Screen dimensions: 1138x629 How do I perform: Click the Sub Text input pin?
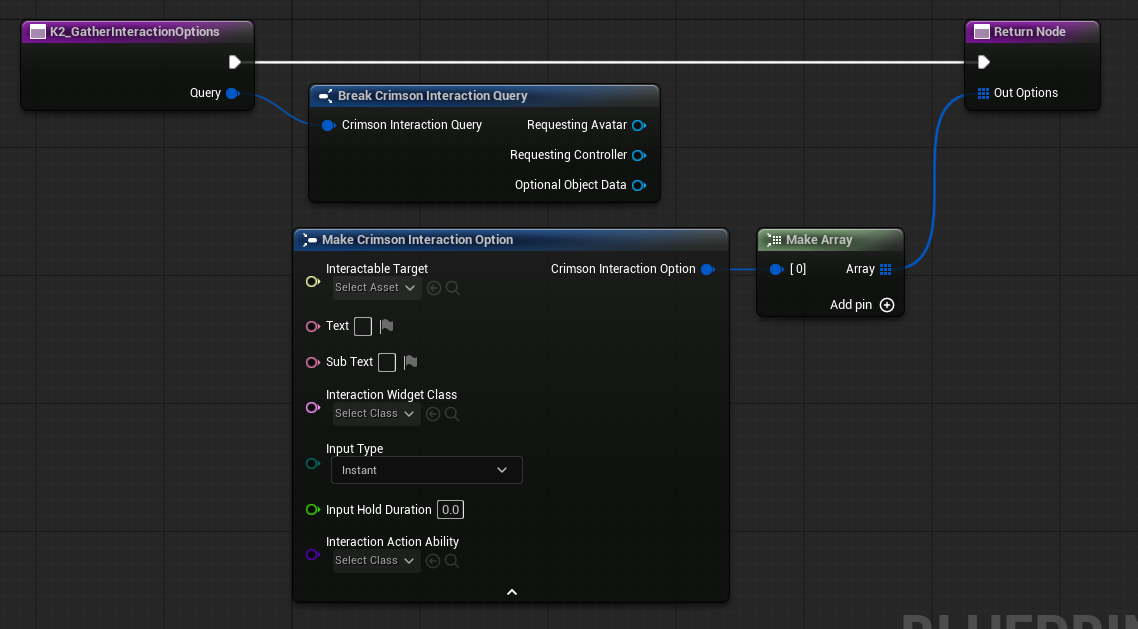point(313,362)
